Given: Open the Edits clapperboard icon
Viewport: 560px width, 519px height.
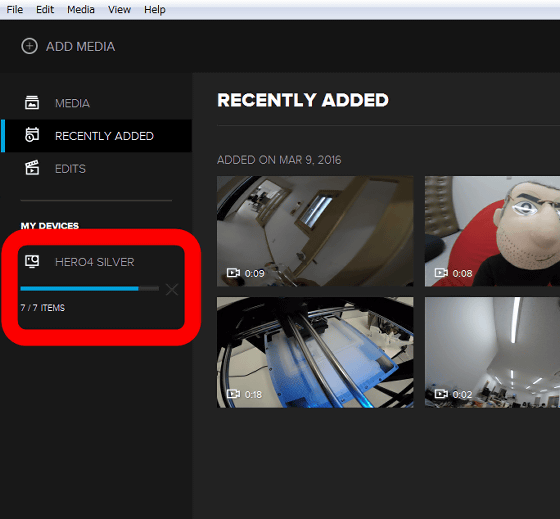Looking at the screenshot, I should coord(32,168).
